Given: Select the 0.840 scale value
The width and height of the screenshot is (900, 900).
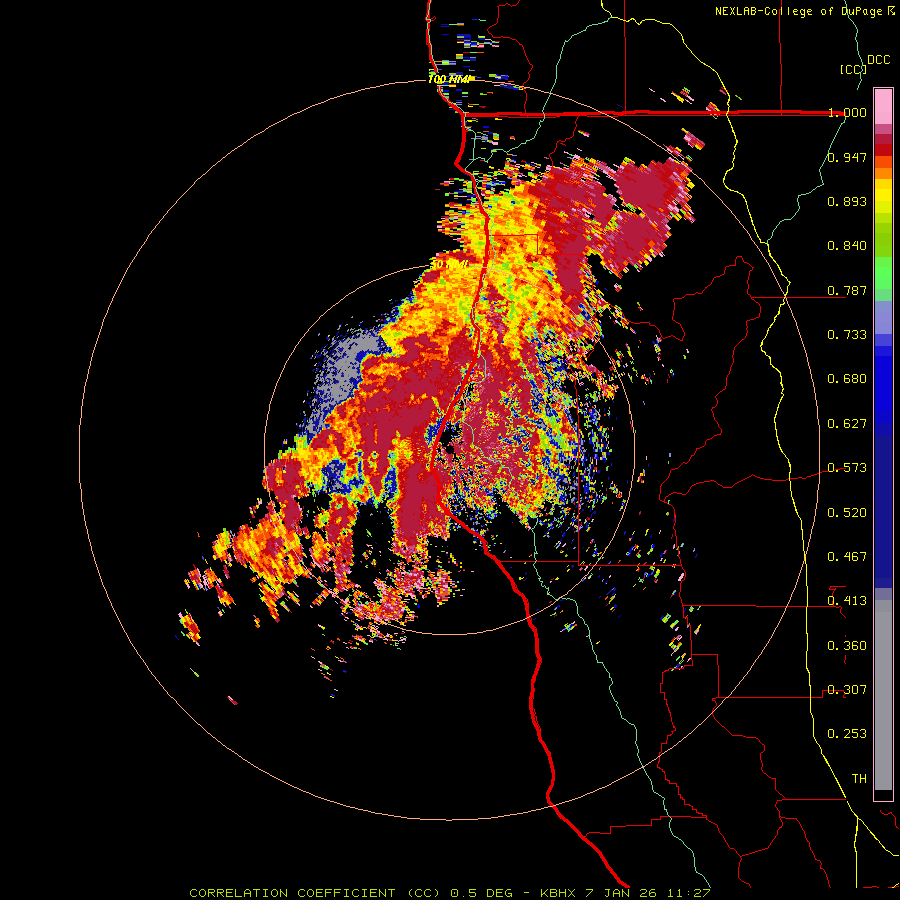Looking at the screenshot, I should coord(847,246).
